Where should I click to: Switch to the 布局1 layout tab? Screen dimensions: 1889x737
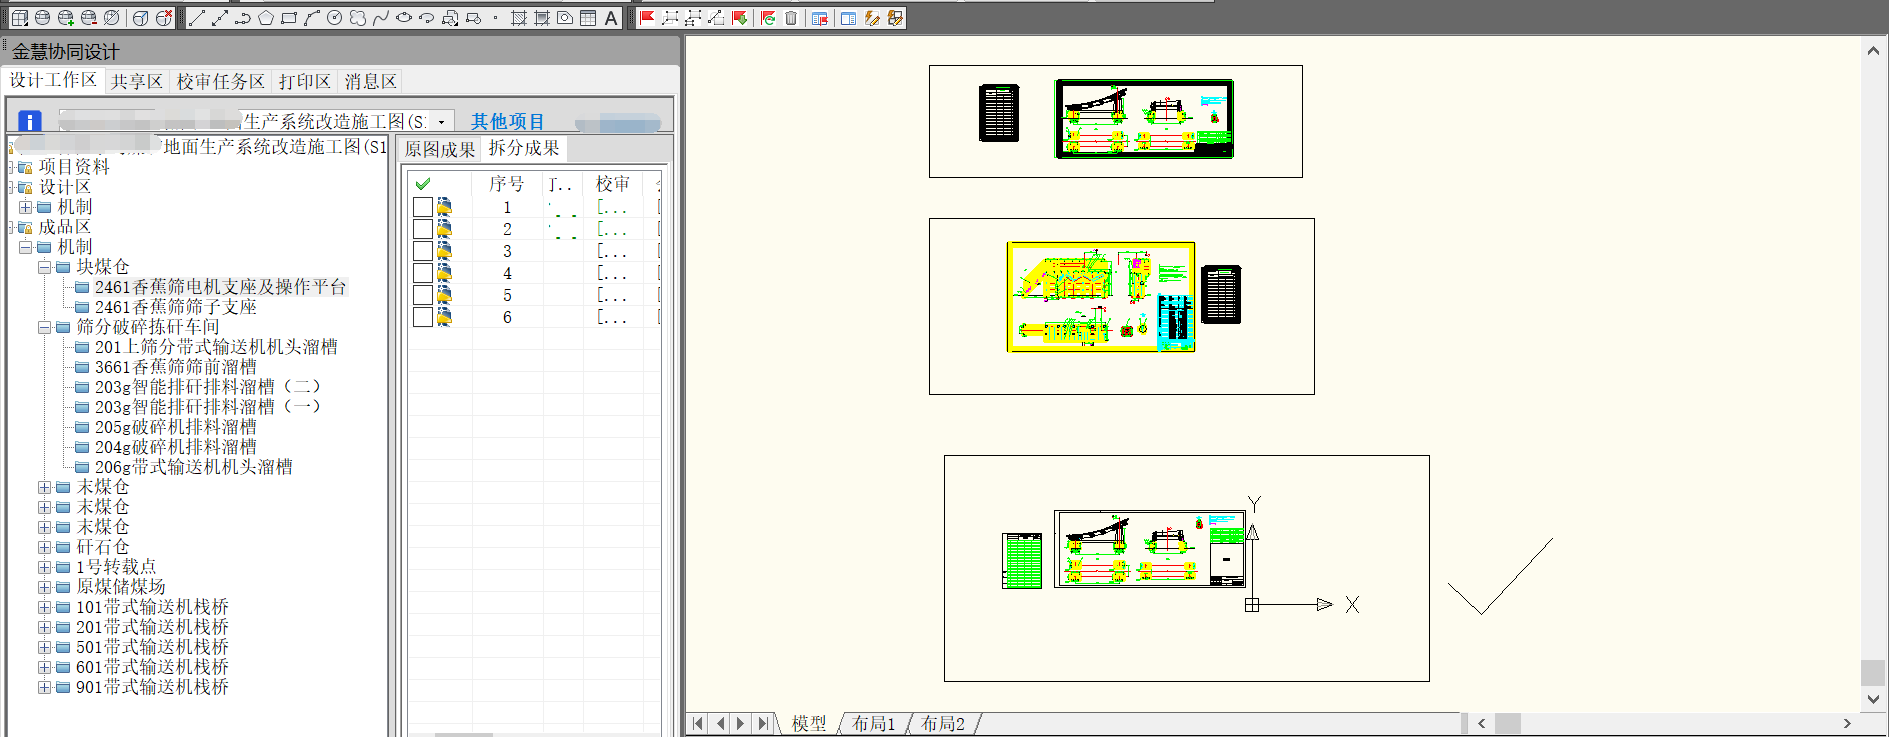(873, 723)
